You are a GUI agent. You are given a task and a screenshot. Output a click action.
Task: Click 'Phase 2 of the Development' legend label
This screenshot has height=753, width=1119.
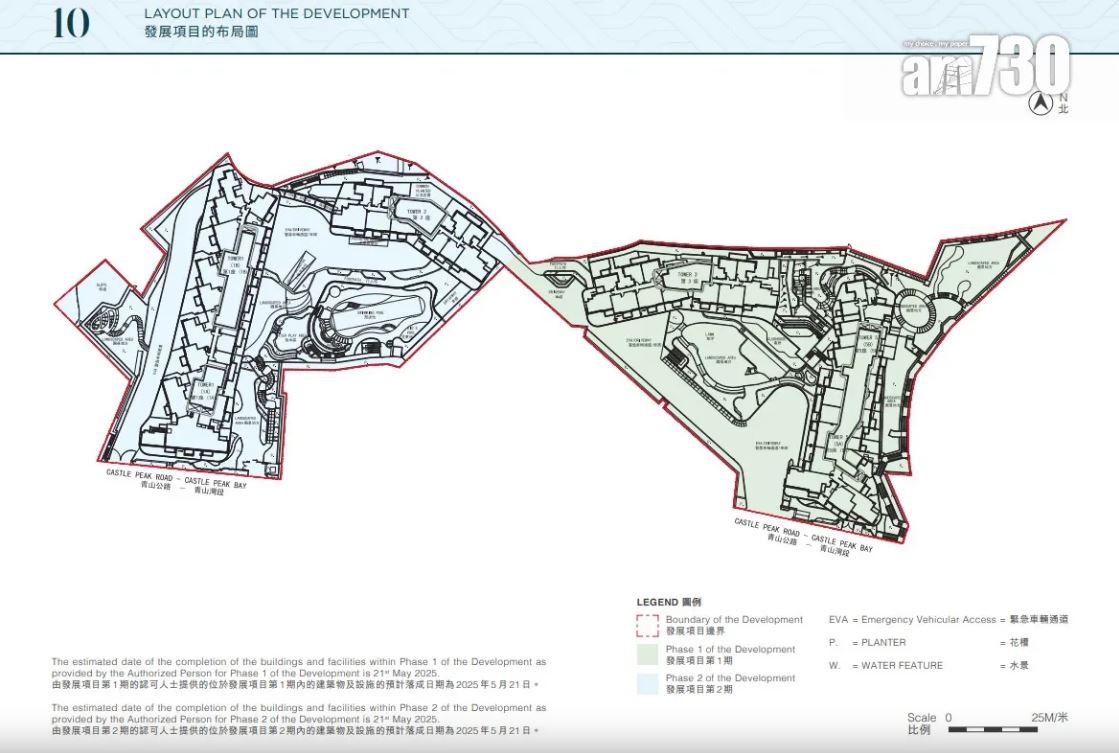(730, 678)
